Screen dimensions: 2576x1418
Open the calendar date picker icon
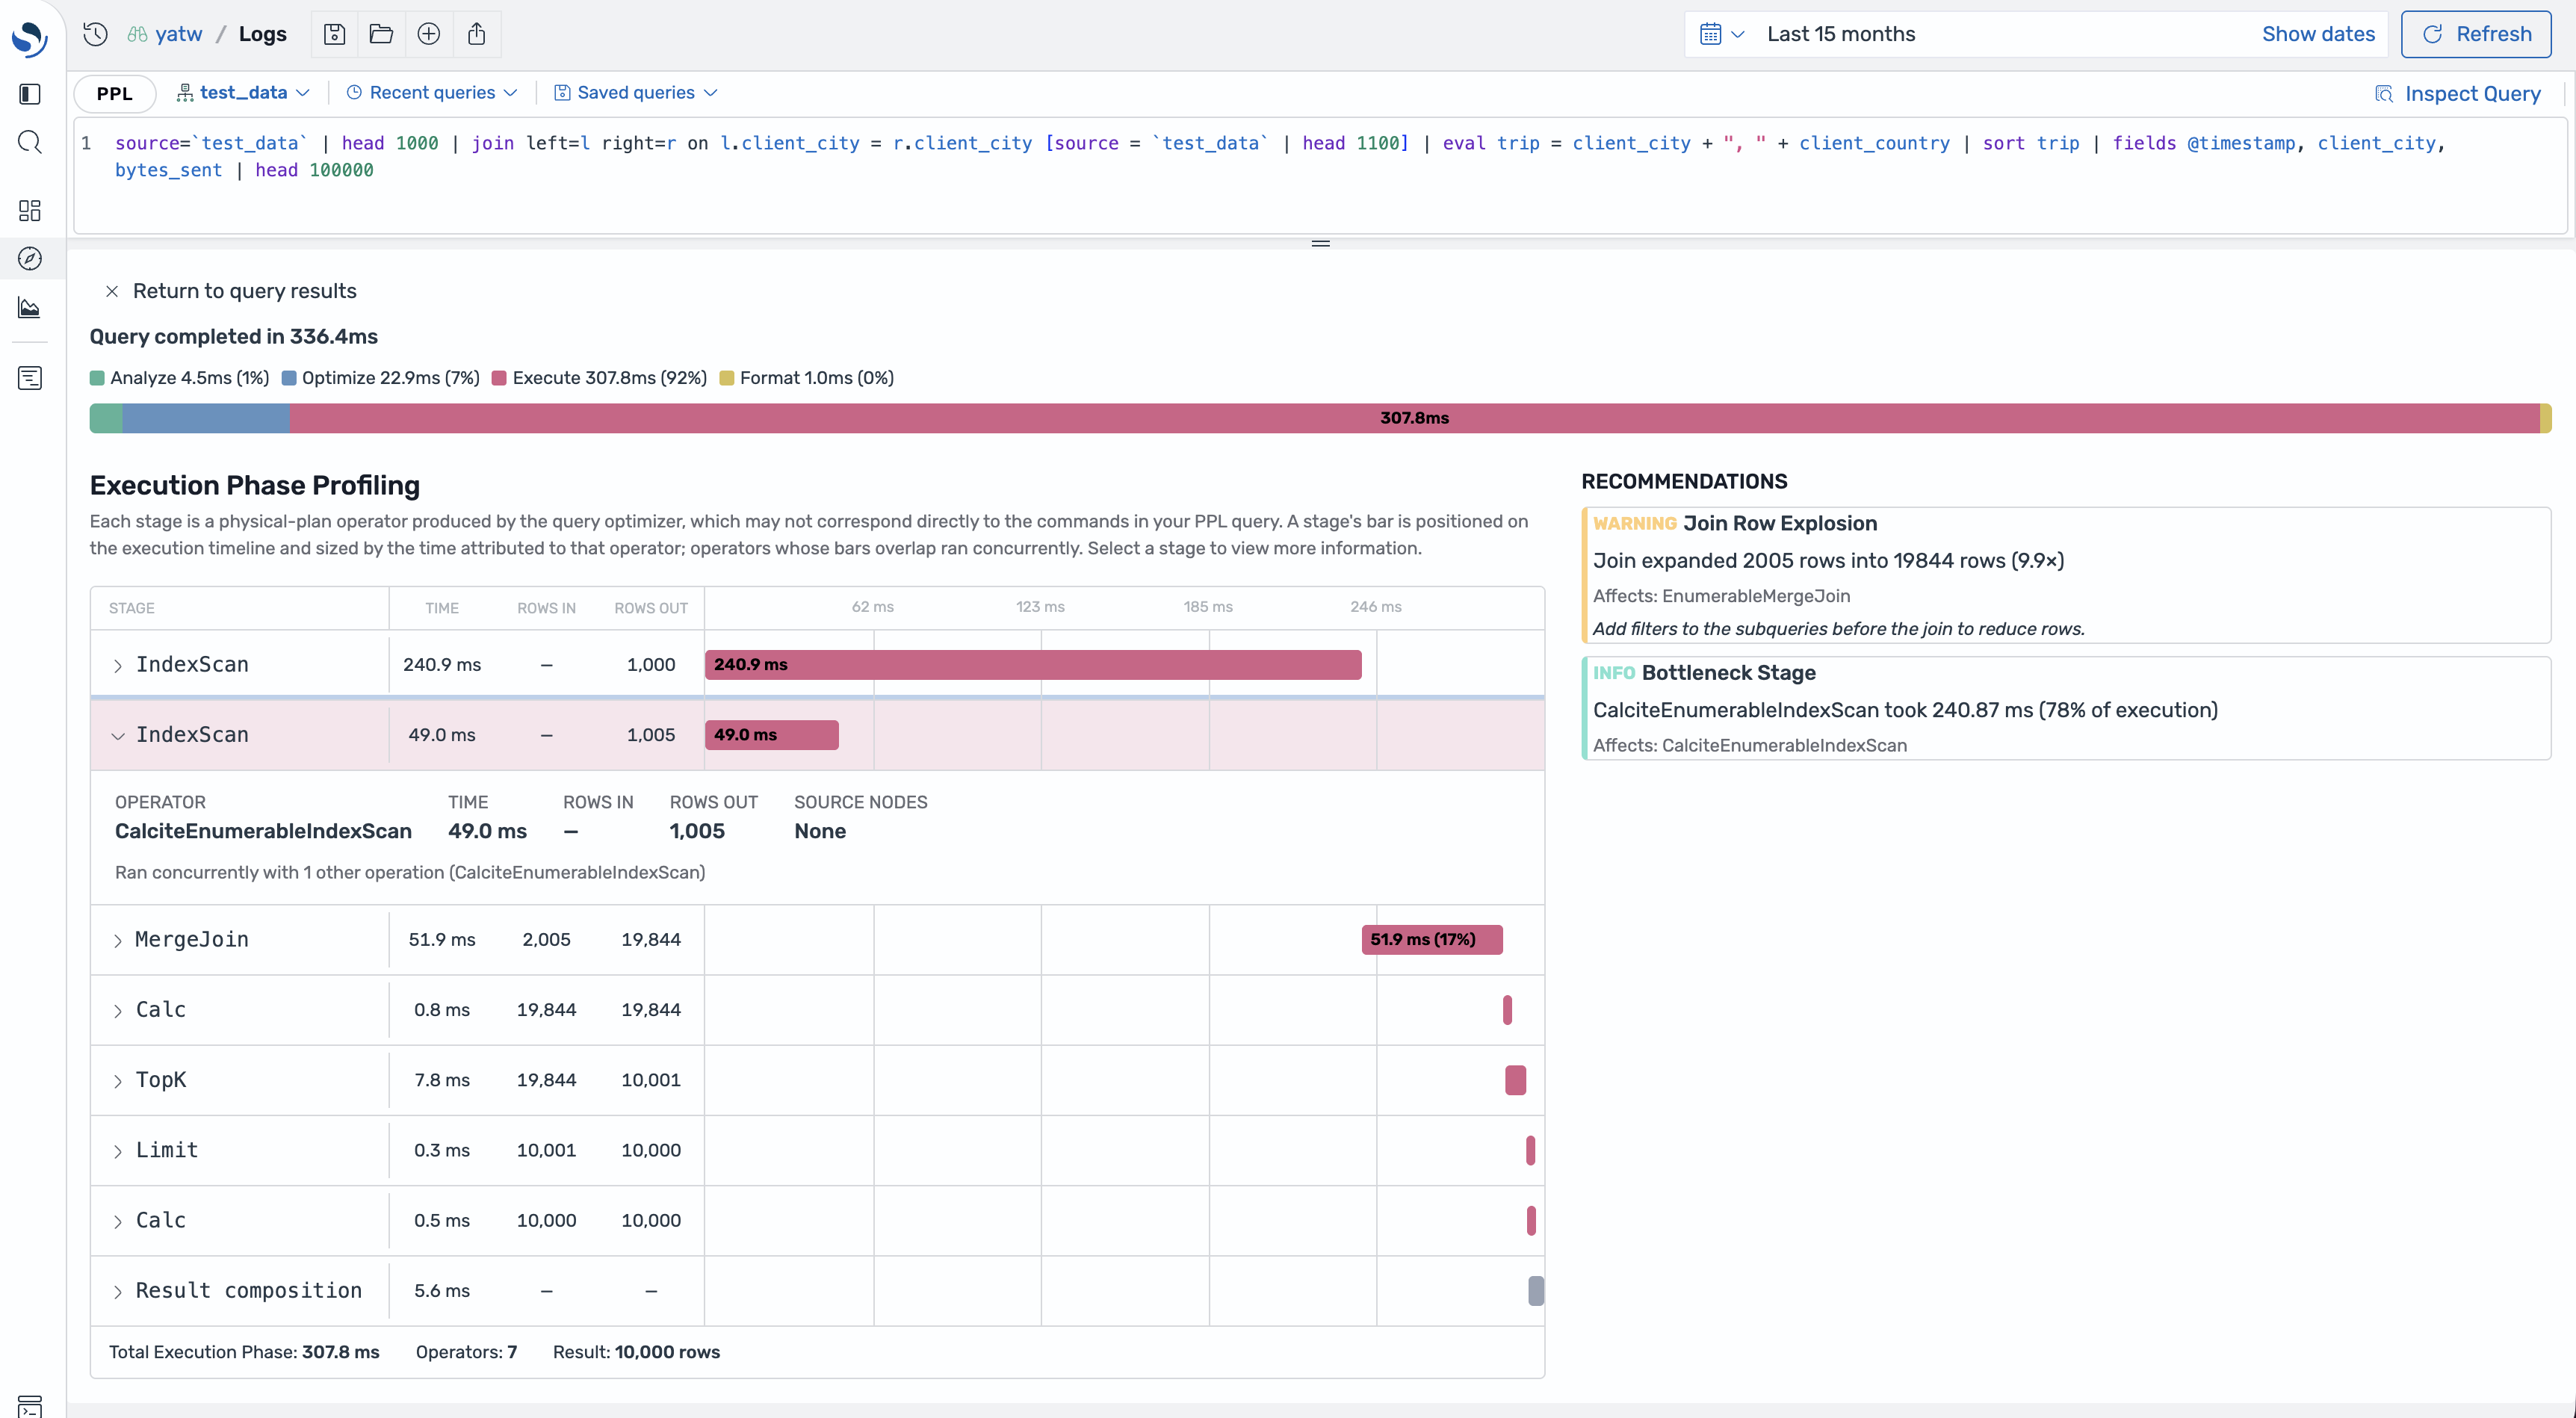(1711, 34)
